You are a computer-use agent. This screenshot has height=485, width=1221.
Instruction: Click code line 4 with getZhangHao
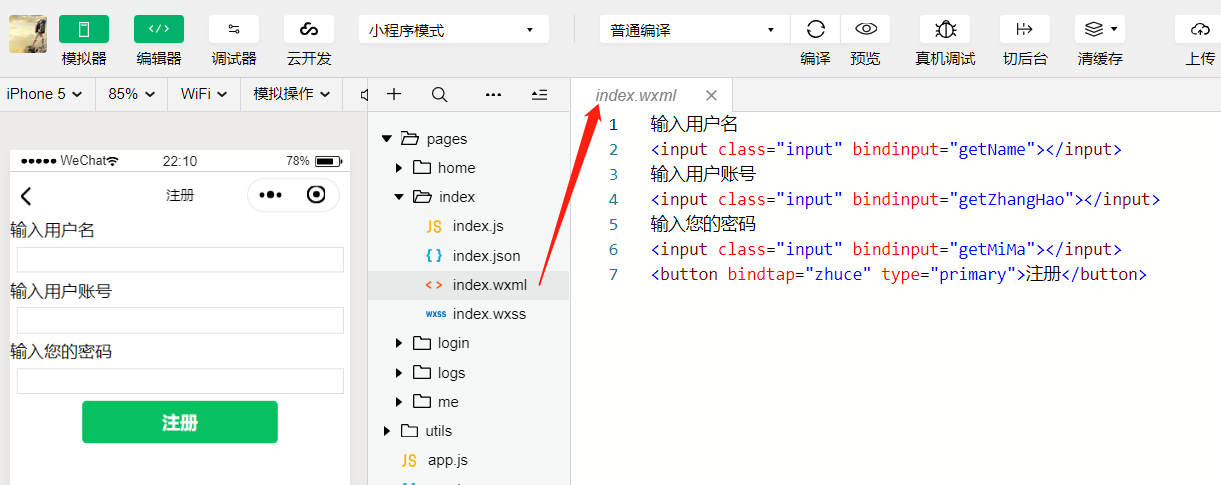point(905,199)
